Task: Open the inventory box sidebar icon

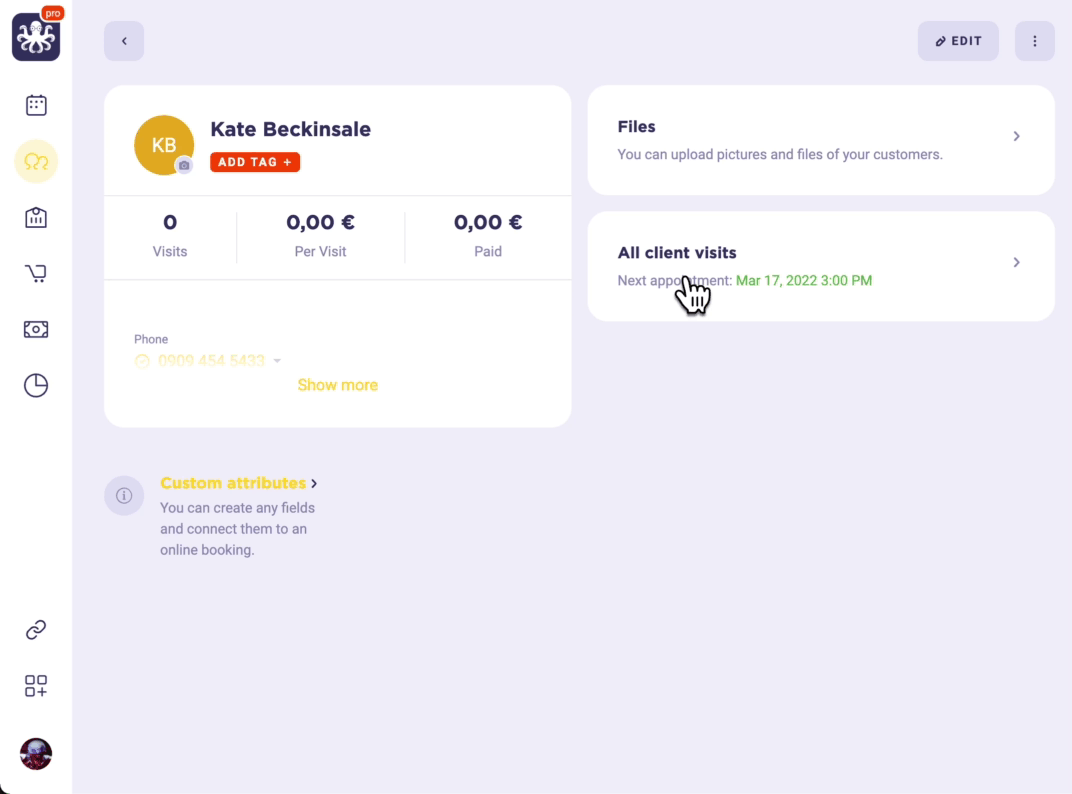Action: coord(36,217)
